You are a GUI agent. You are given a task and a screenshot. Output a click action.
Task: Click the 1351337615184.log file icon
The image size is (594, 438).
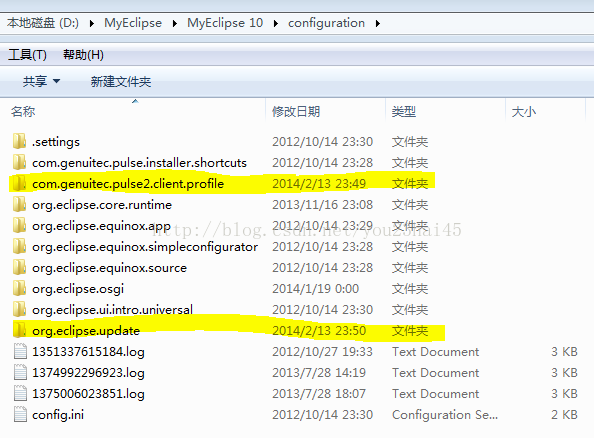pyautogui.click(x=20, y=351)
